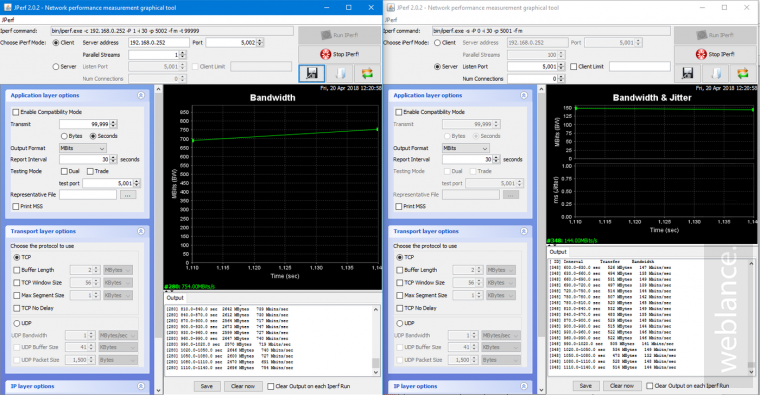Enable TCP No Delay in left window
This screenshot has width=760, height=395.
tap(17, 308)
